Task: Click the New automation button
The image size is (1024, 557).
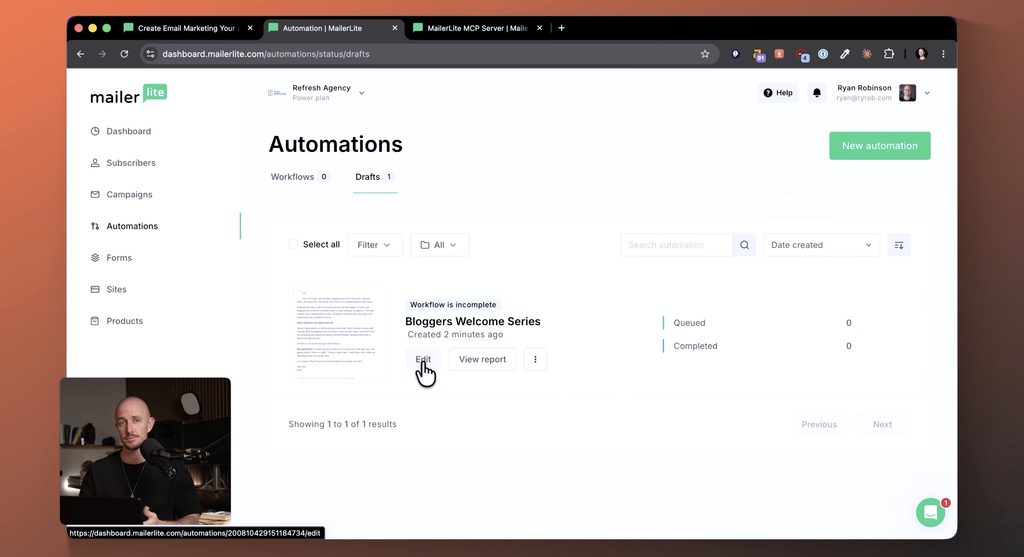Action: pos(880,146)
